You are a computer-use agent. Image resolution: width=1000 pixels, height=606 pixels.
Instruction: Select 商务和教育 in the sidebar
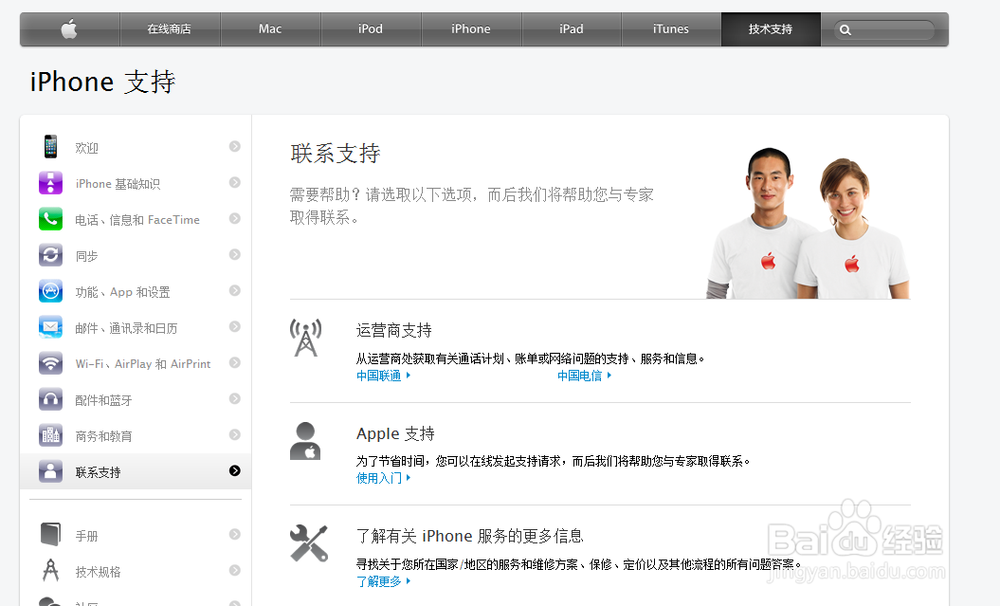pyautogui.click(x=103, y=436)
